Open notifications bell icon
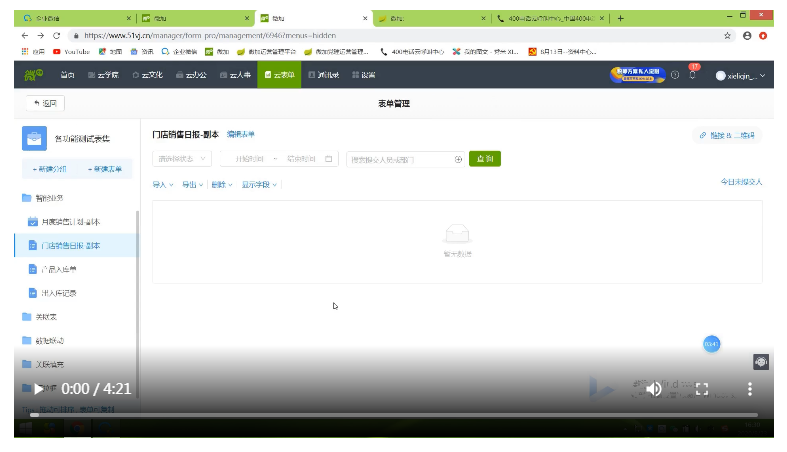Image resolution: width=787 pixels, height=452 pixels. tap(692, 75)
